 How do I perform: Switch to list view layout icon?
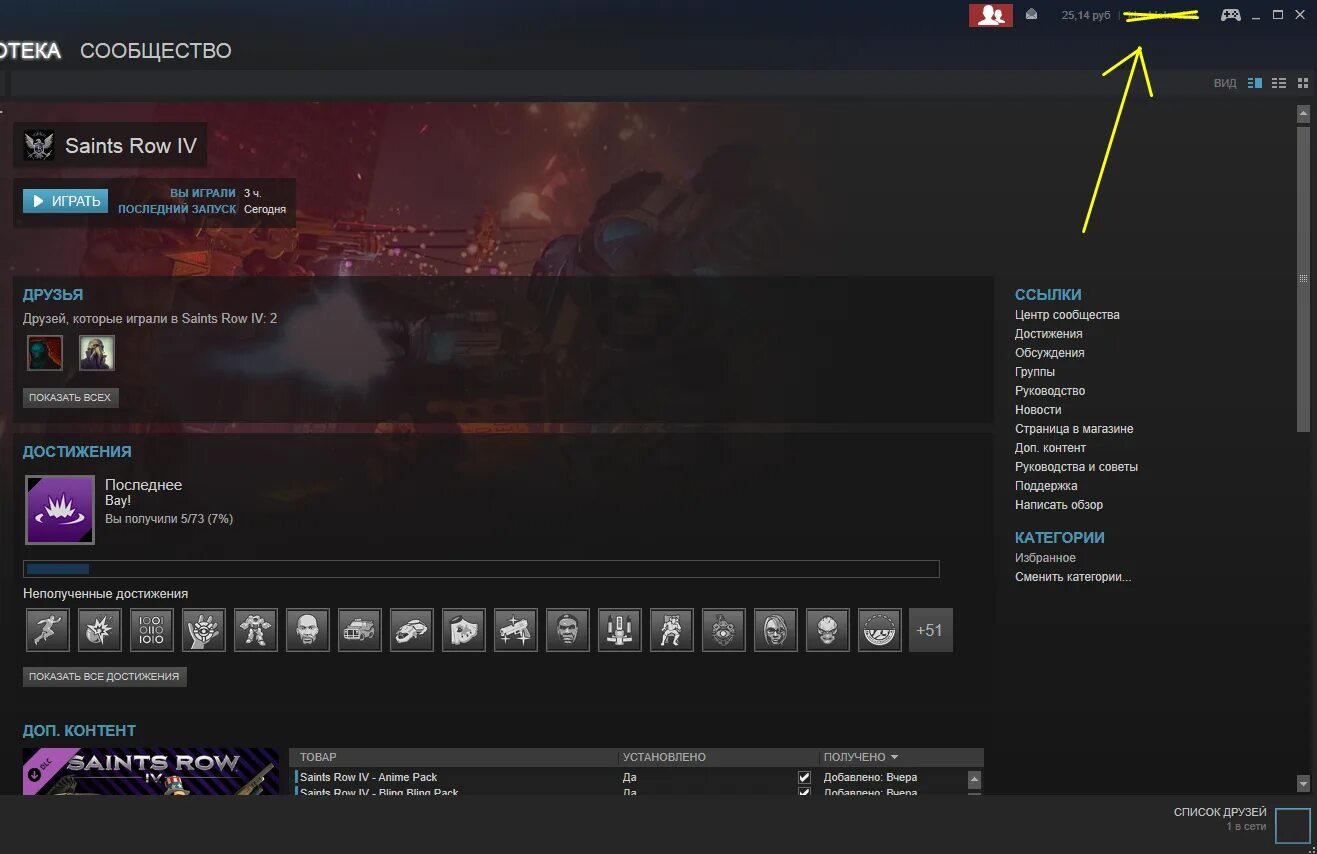click(1279, 83)
